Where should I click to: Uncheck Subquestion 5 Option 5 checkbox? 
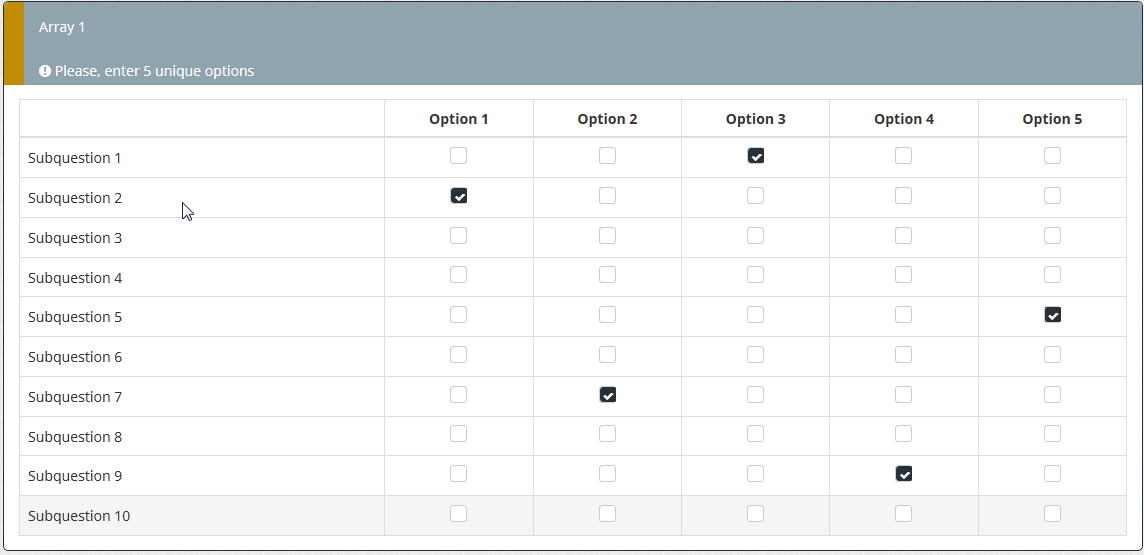tap(1052, 315)
